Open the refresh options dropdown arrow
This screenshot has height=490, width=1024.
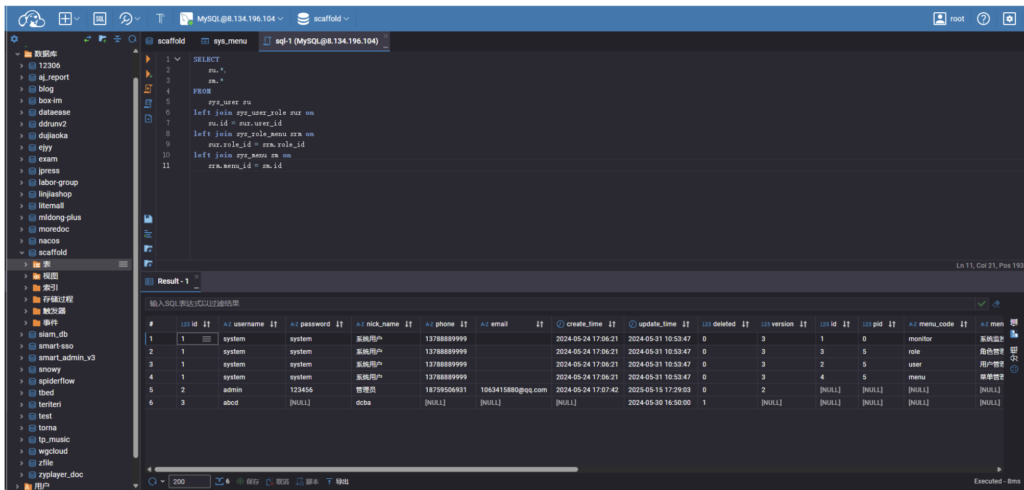(x=162, y=482)
